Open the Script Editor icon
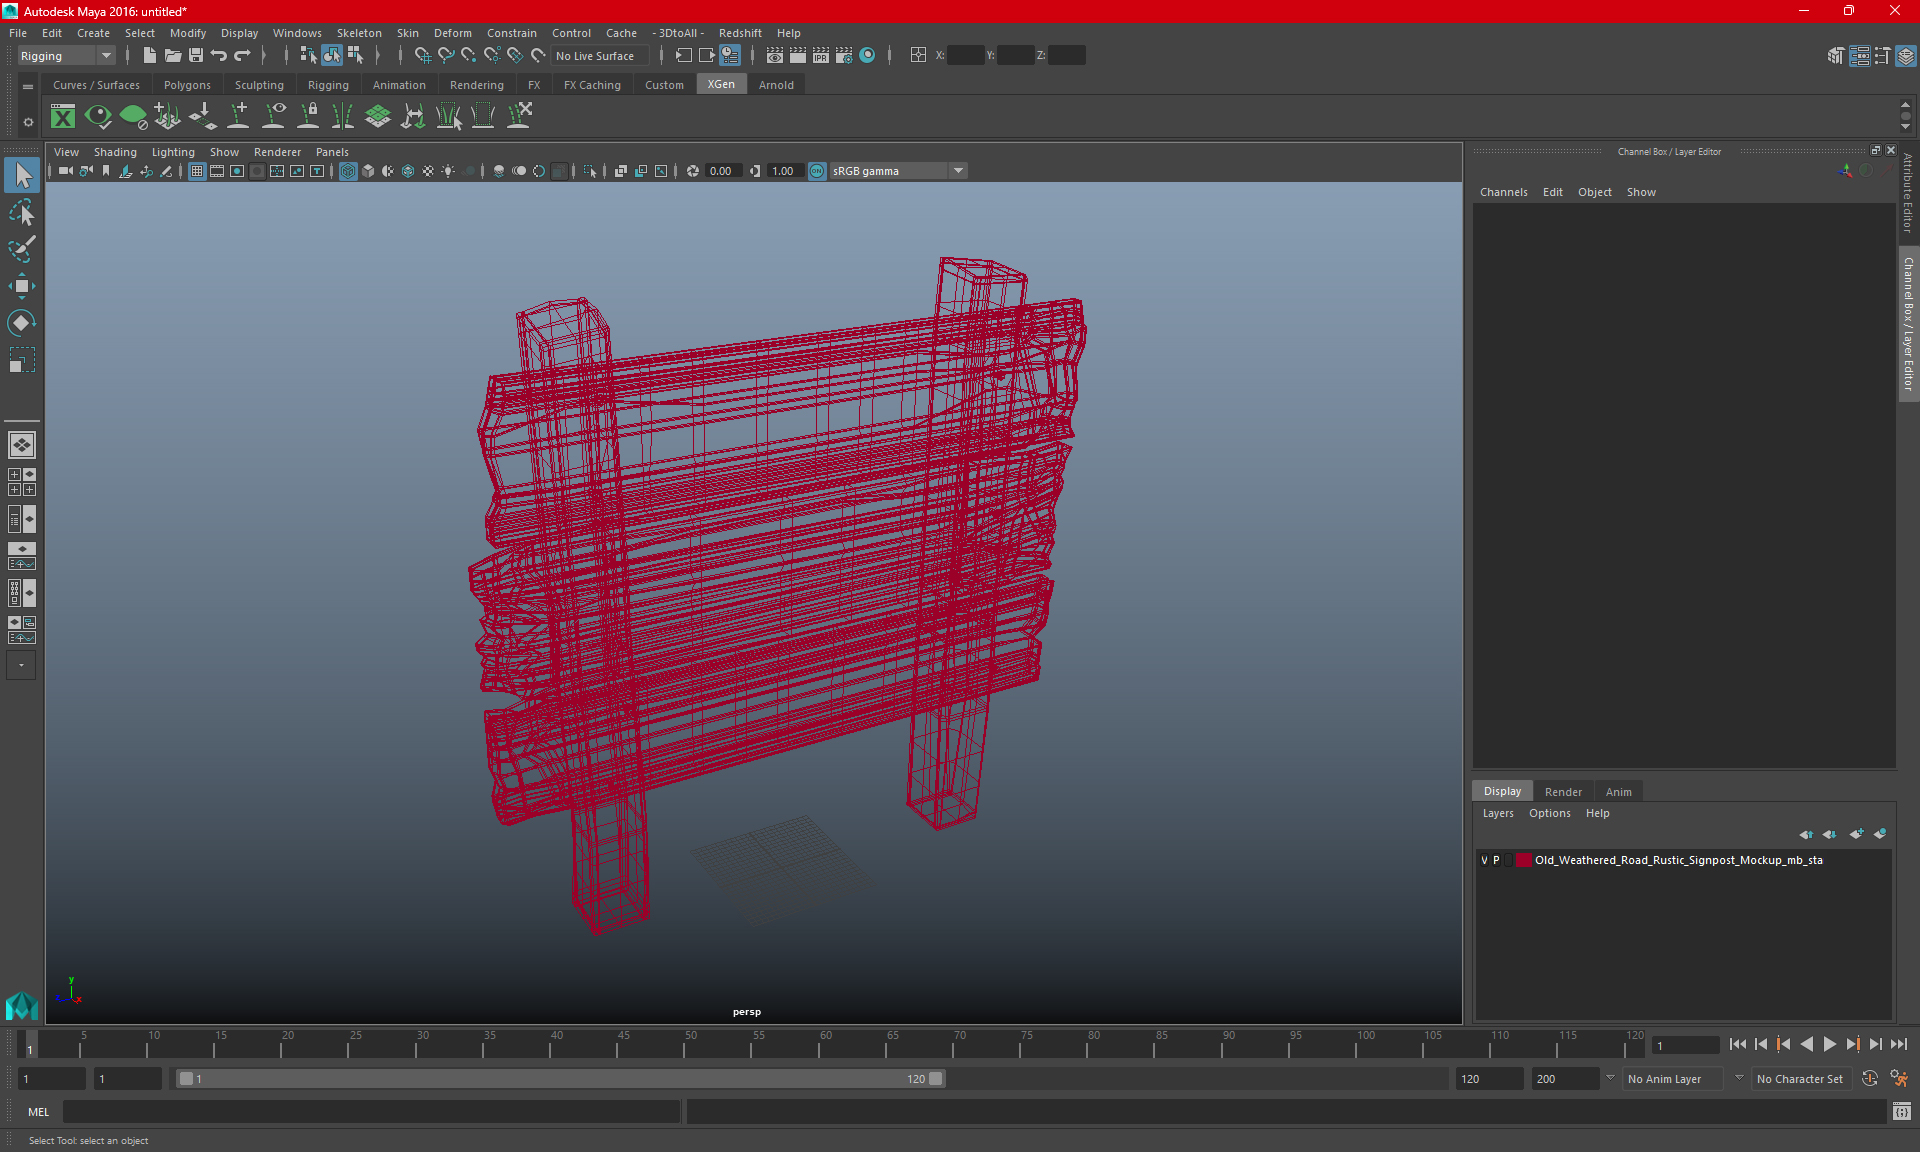1920x1152 pixels. click(1902, 1112)
